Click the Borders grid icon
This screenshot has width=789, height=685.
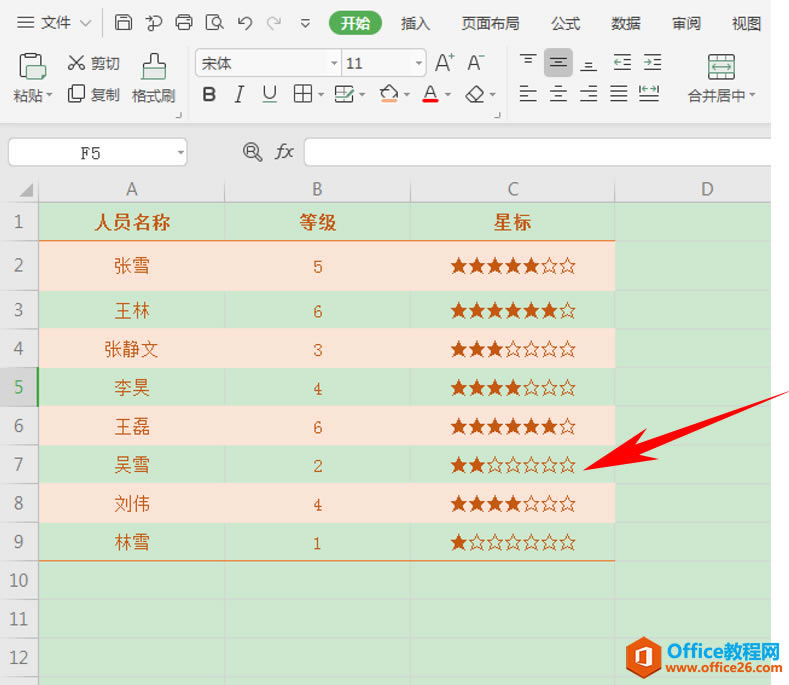click(303, 94)
